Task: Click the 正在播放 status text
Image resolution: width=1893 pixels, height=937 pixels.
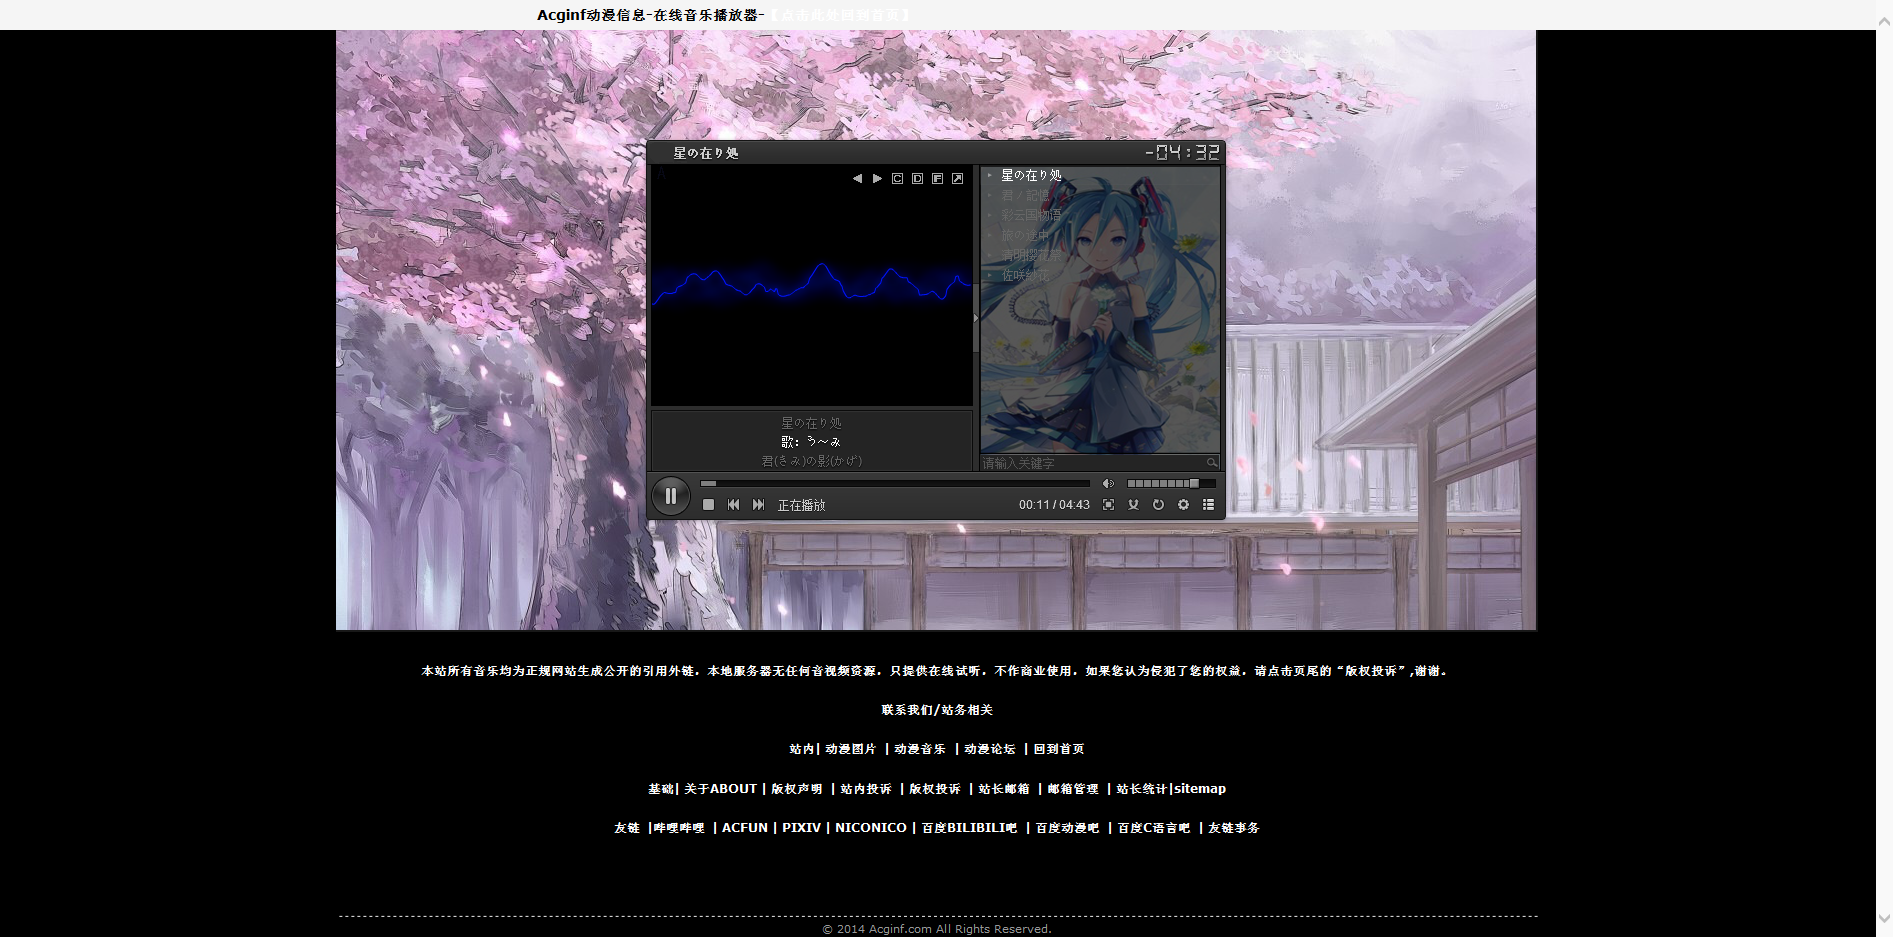Action: tap(802, 505)
